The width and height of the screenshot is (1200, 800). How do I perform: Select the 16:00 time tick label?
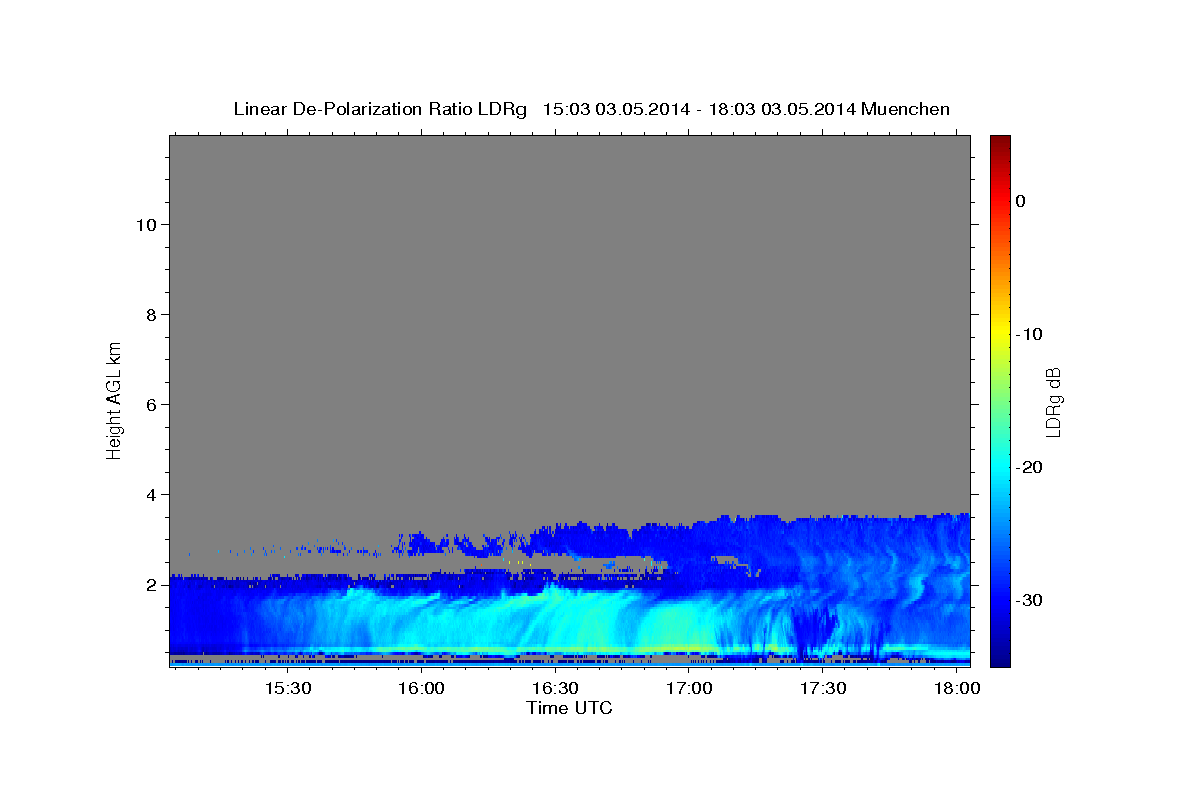pyautogui.click(x=421, y=689)
